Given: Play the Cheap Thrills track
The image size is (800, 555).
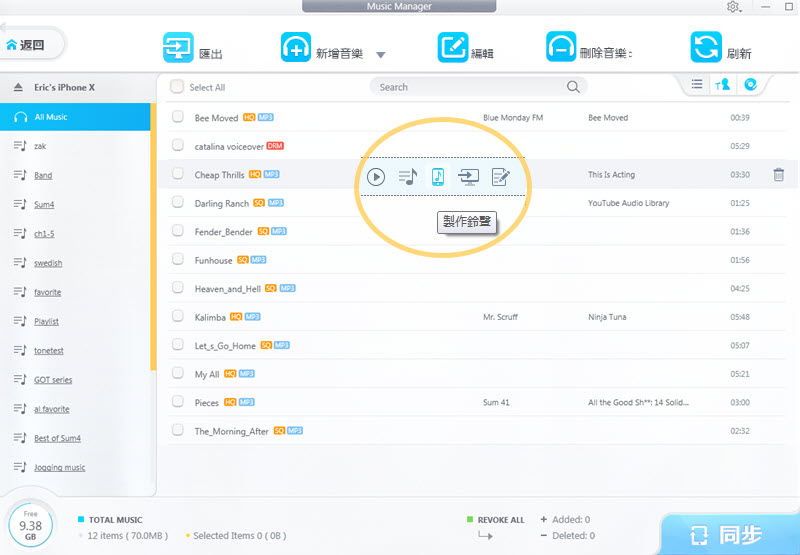Looking at the screenshot, I should coord(375,177).
